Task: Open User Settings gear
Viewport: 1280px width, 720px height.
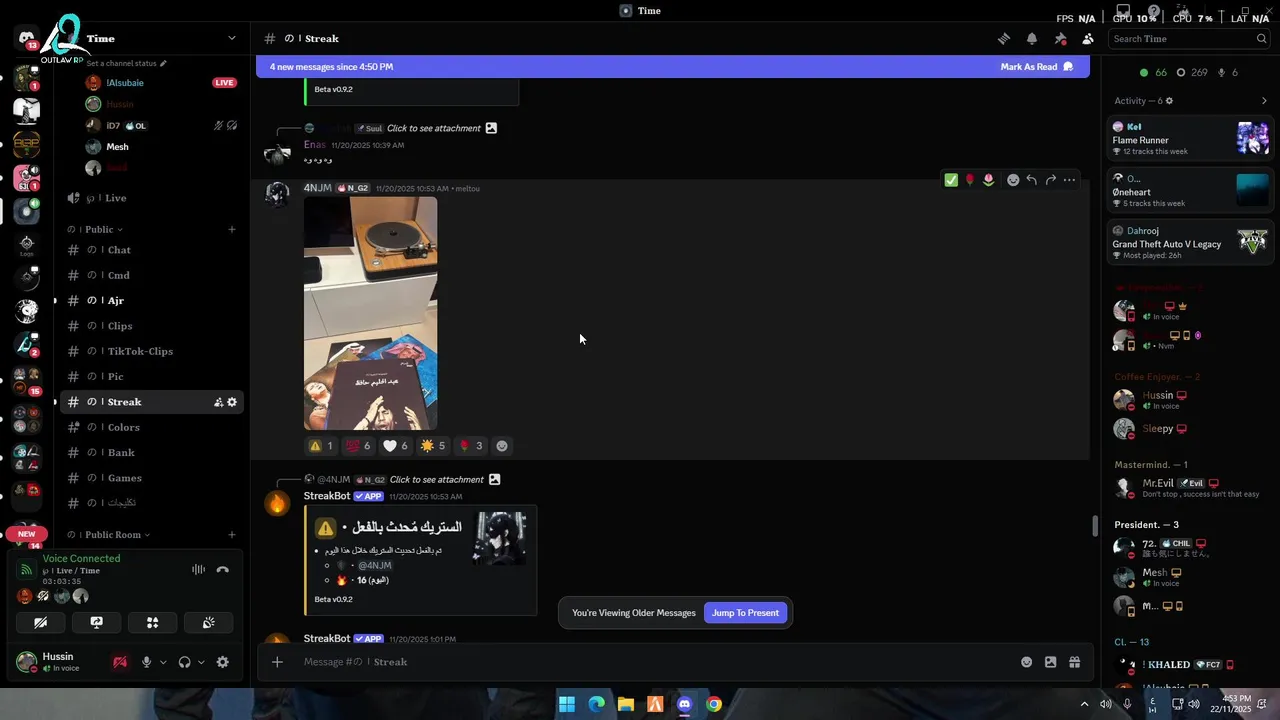Action: (x=223, y=662)
